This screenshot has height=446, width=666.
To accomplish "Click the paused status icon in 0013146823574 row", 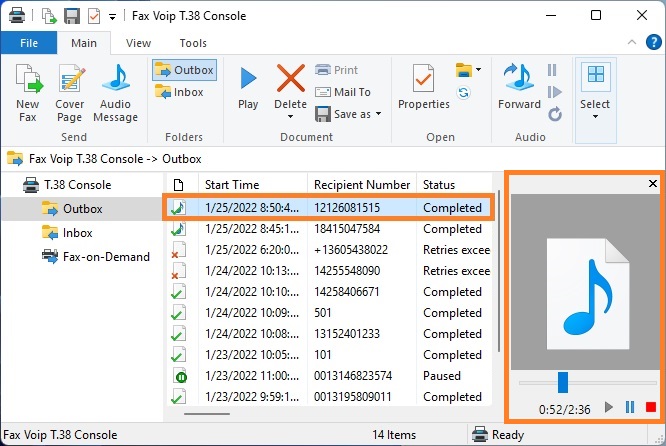I will click(x=180, y=376).
